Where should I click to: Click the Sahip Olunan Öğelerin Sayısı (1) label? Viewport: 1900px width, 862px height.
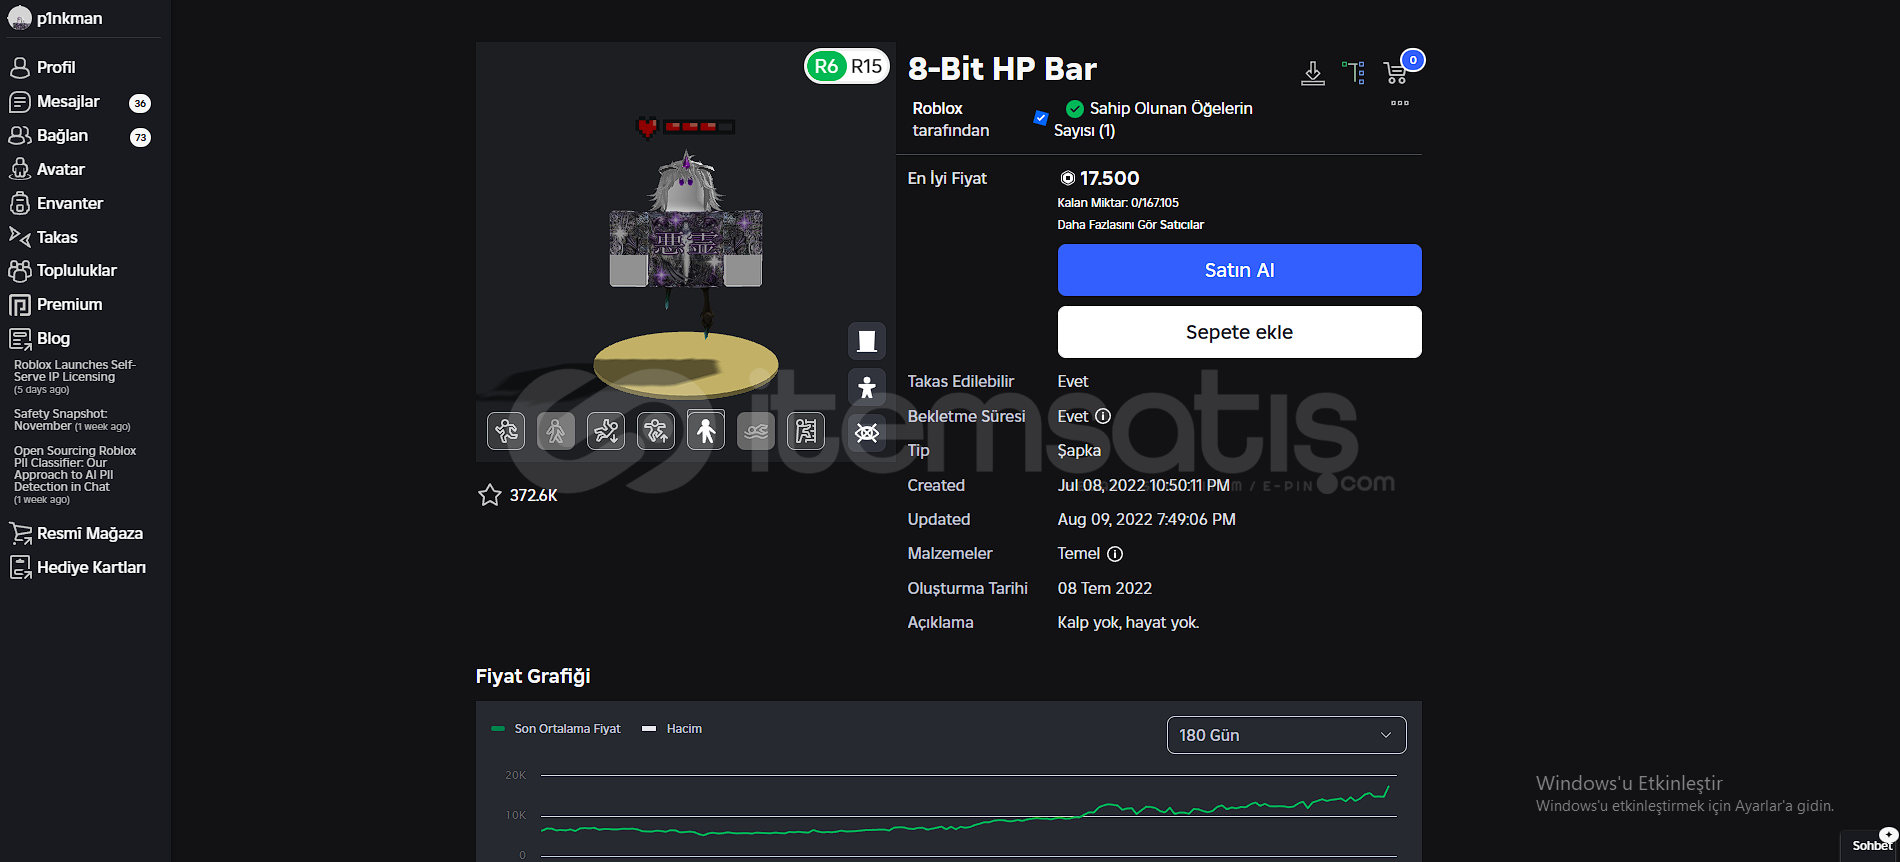(1153, 119)
